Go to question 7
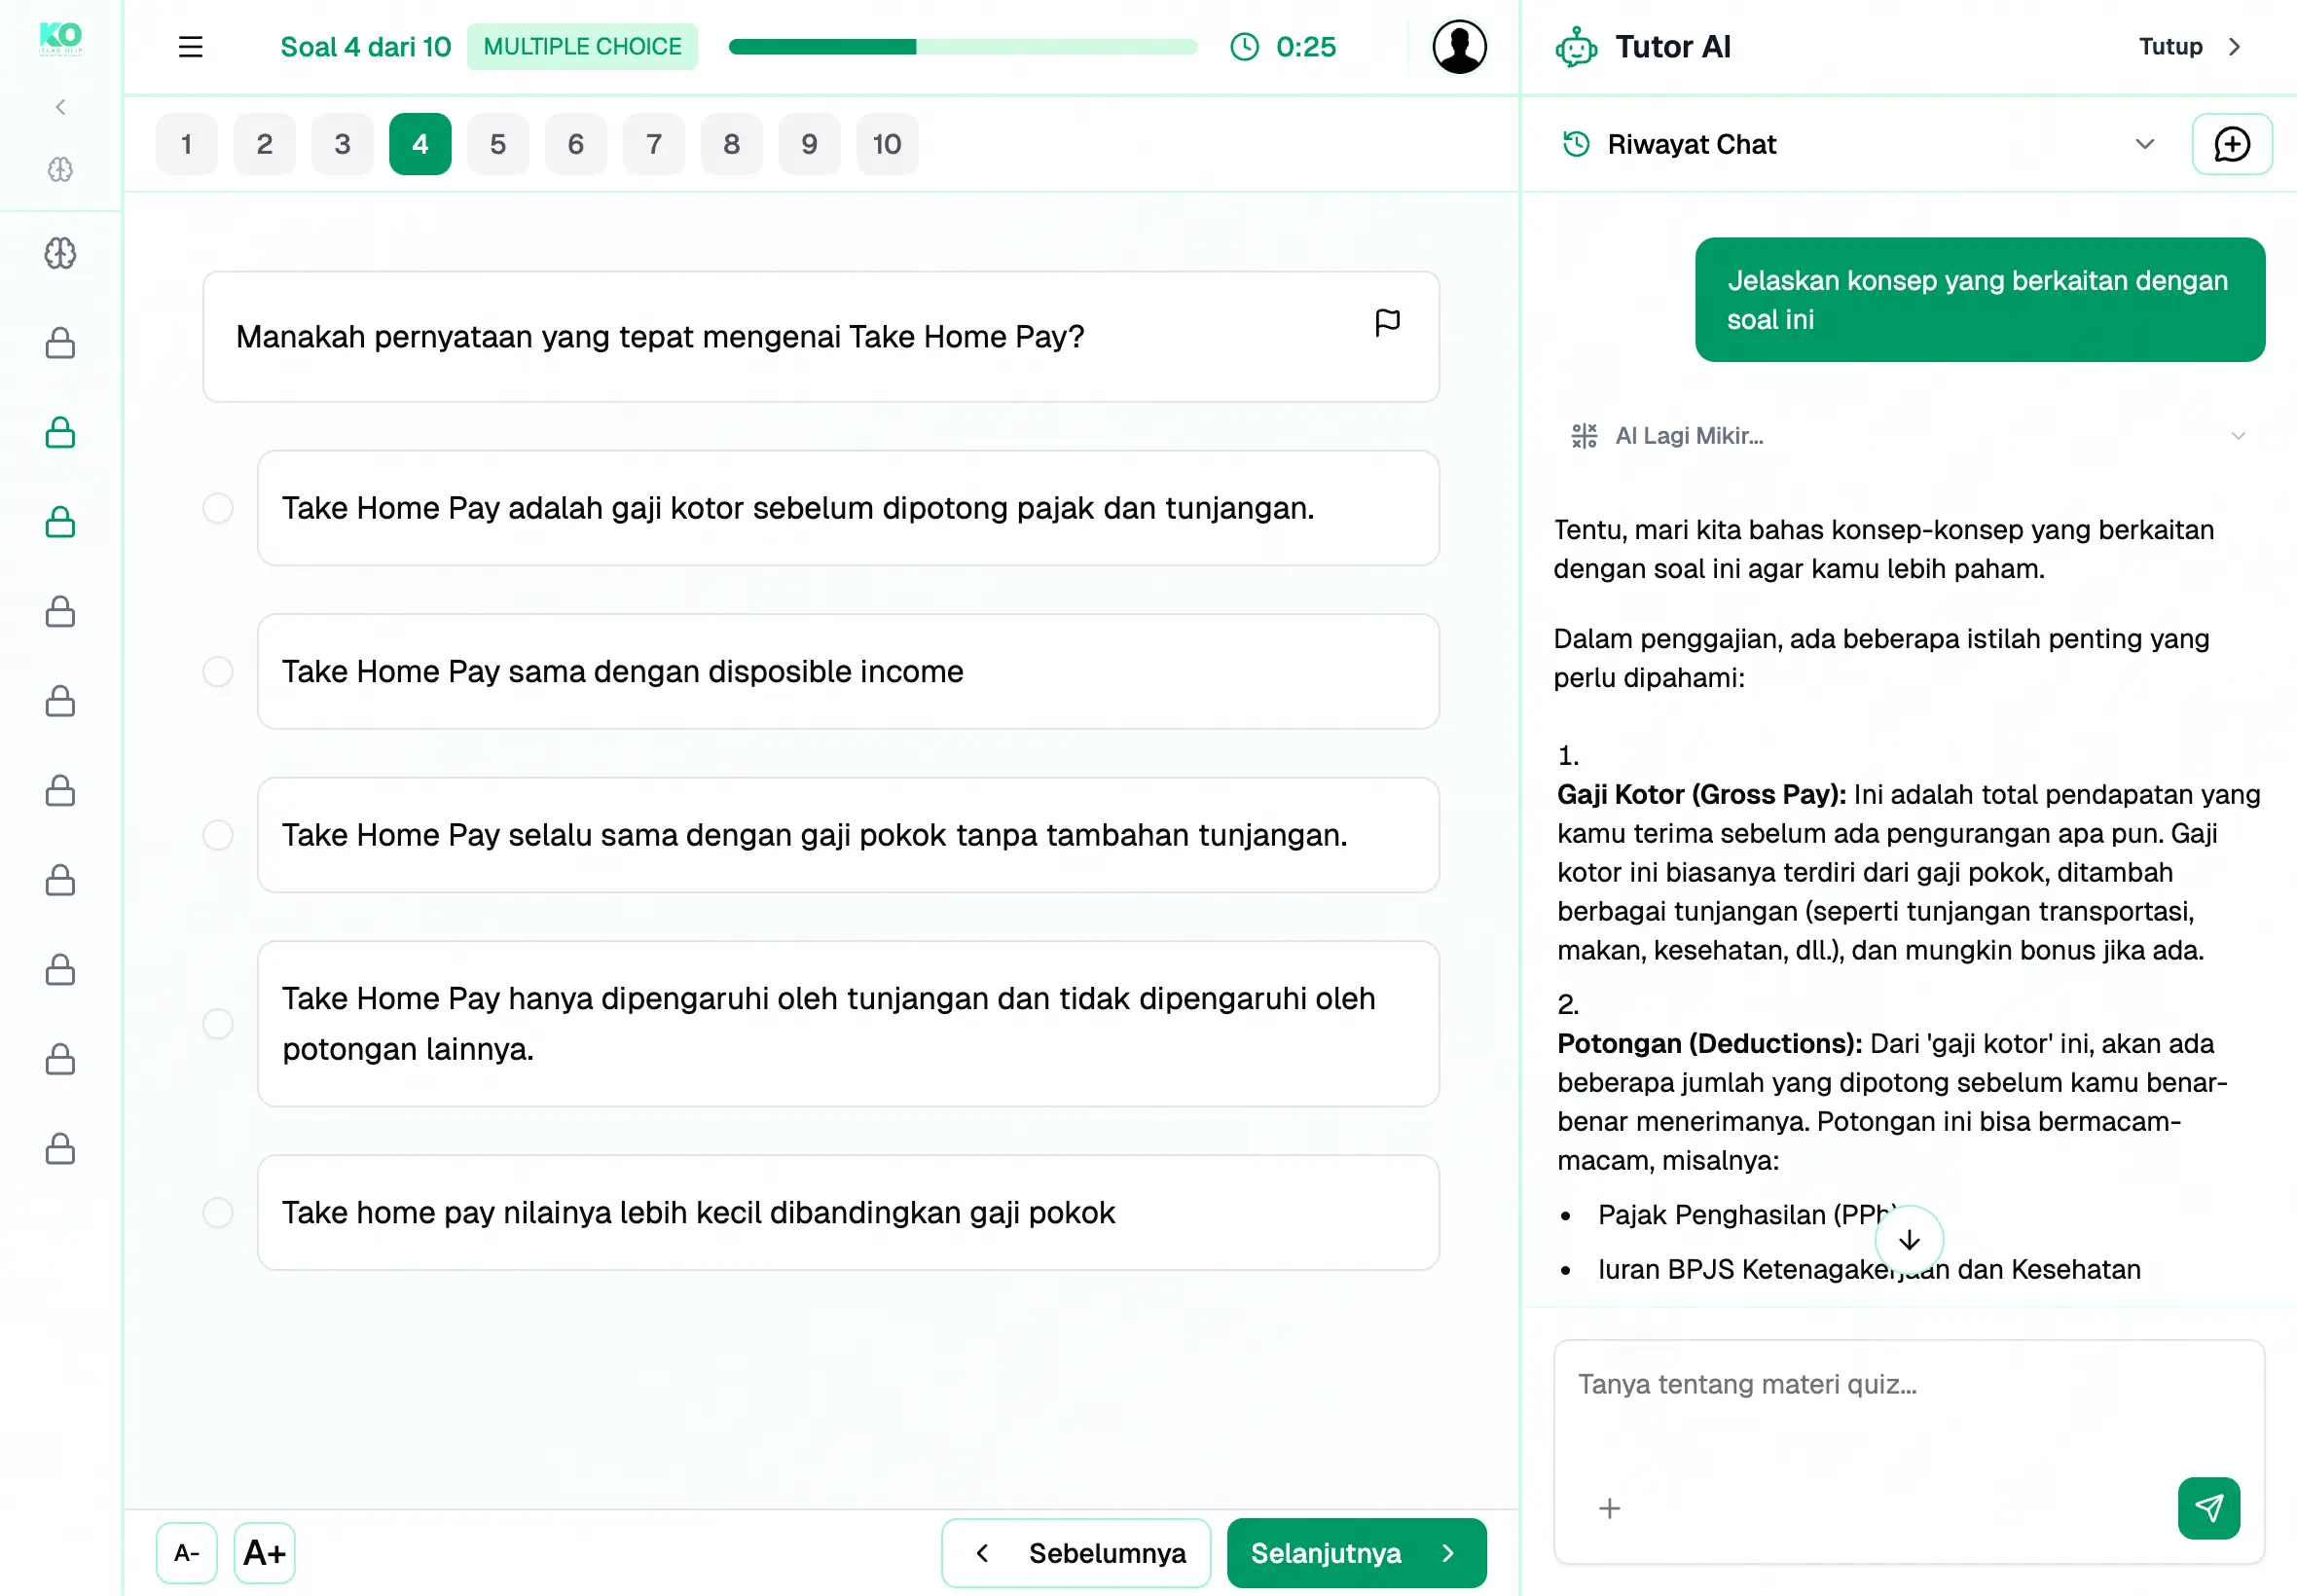 pos(654,144)
